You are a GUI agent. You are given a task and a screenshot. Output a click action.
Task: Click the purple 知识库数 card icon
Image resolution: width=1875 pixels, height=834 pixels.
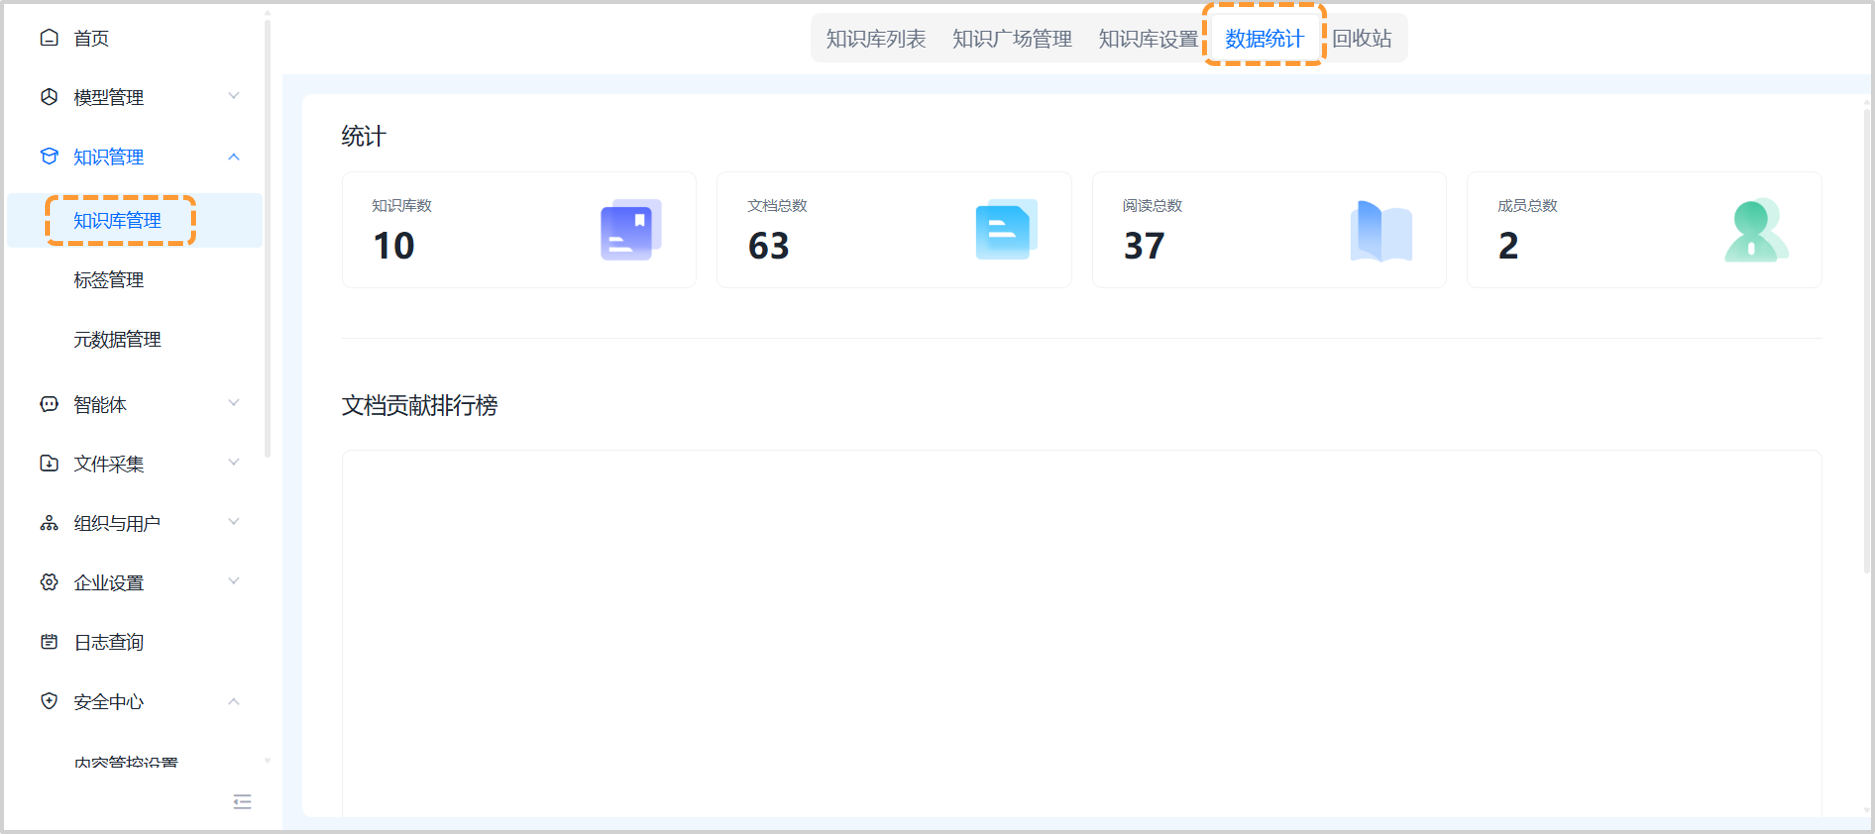pyautogui.click(x=631, y=230)
